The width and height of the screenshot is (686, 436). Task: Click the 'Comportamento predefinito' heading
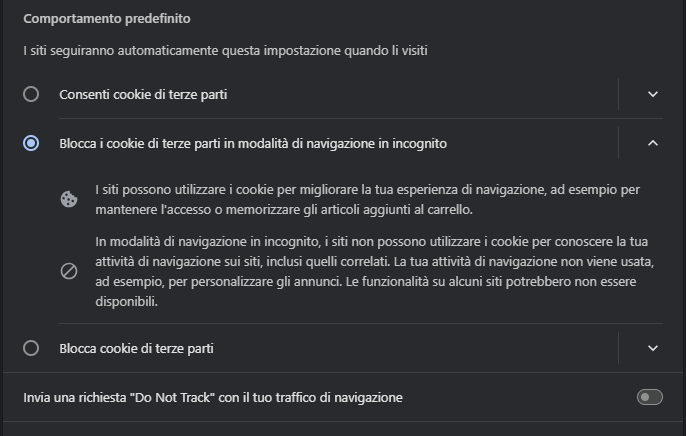(x=107, y=19)
